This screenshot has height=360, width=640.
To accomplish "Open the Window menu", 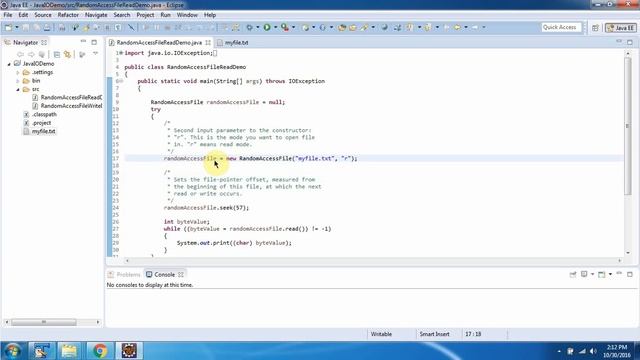I will click(187, 15).
